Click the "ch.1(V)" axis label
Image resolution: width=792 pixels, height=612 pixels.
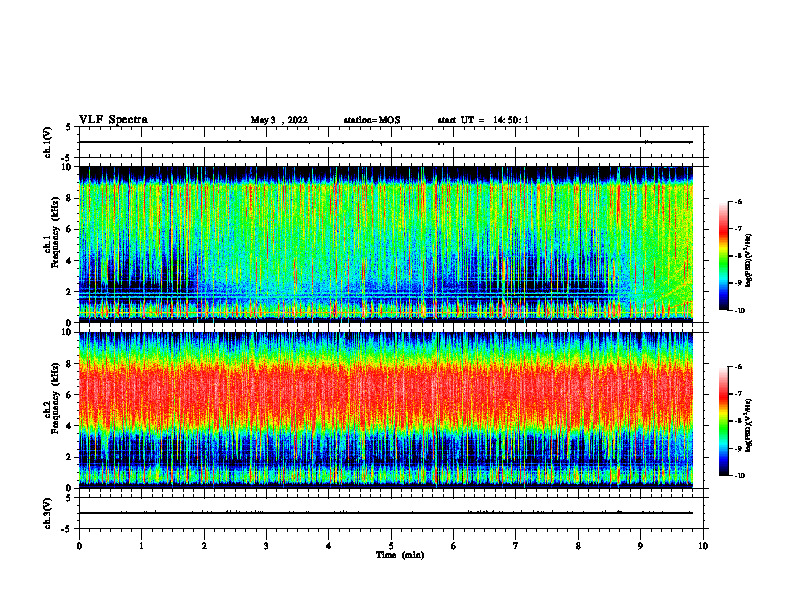coord(48,142)
